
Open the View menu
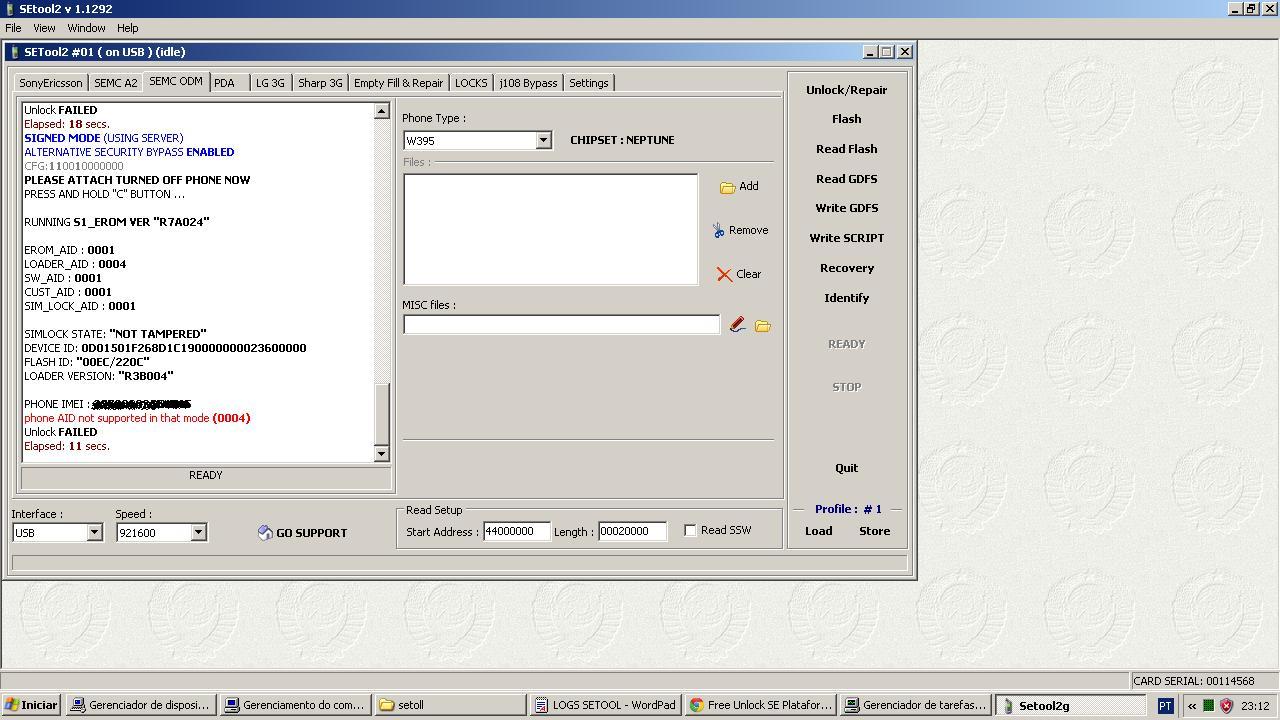pos(44,28)
